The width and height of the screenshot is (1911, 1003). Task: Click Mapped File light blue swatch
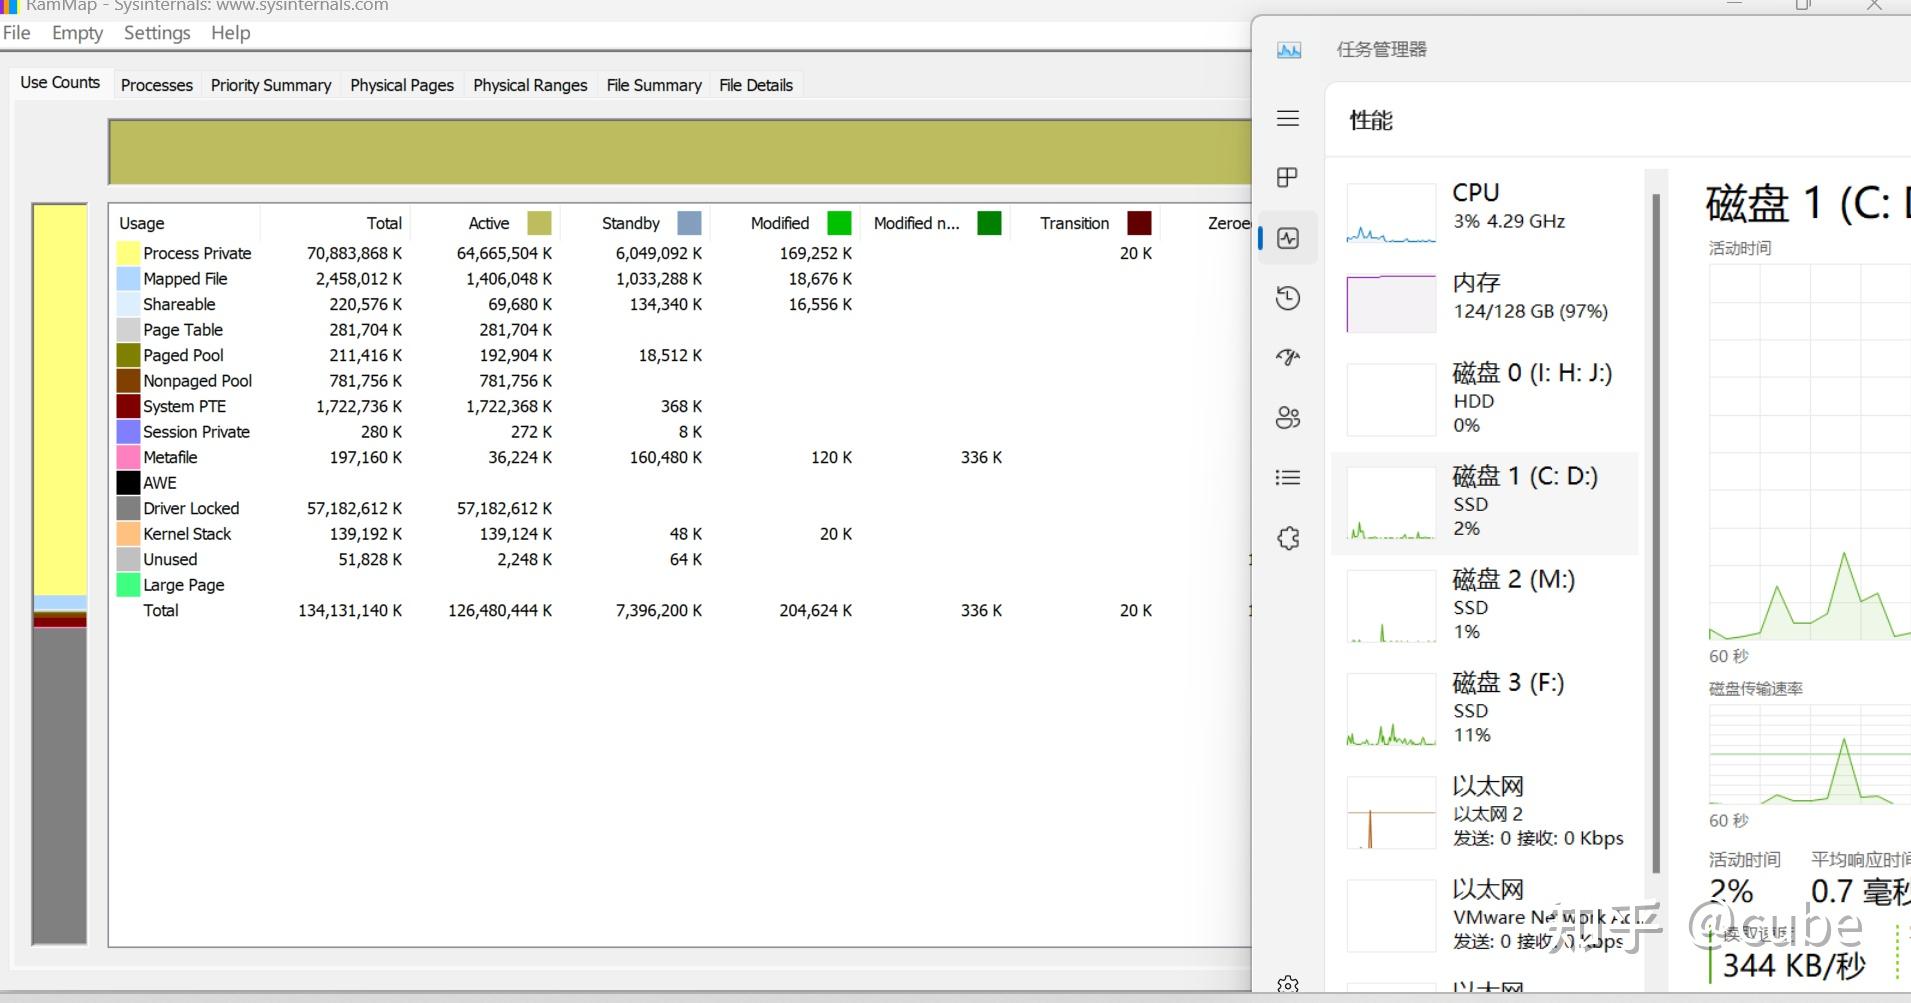pos(128,279)
